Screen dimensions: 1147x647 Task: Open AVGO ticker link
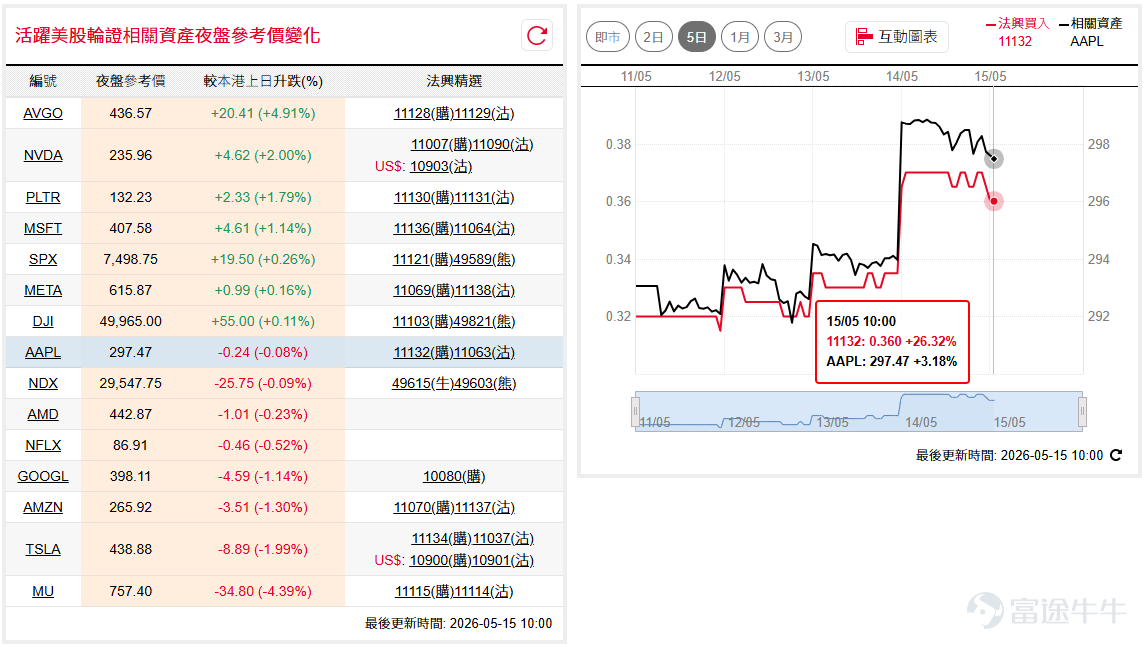pos(43,113)
